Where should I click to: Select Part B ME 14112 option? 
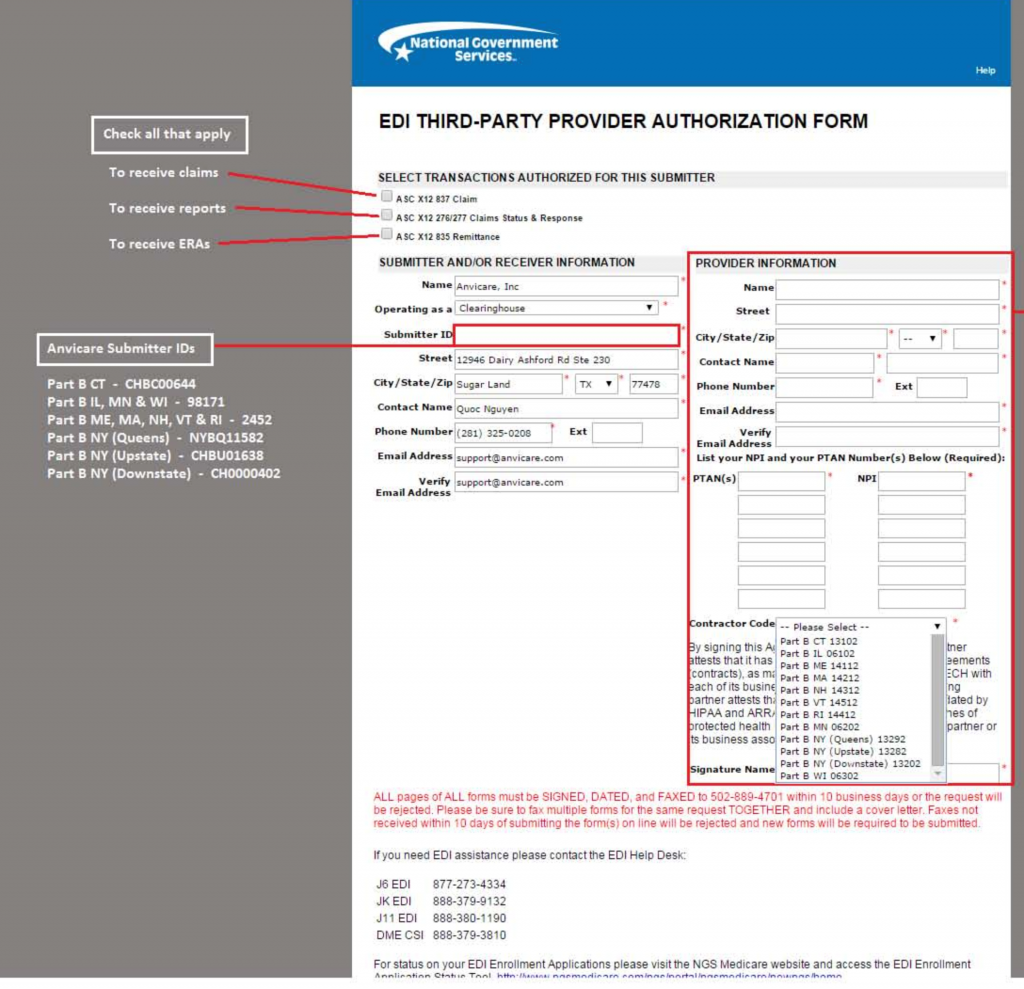click(856, 666)
